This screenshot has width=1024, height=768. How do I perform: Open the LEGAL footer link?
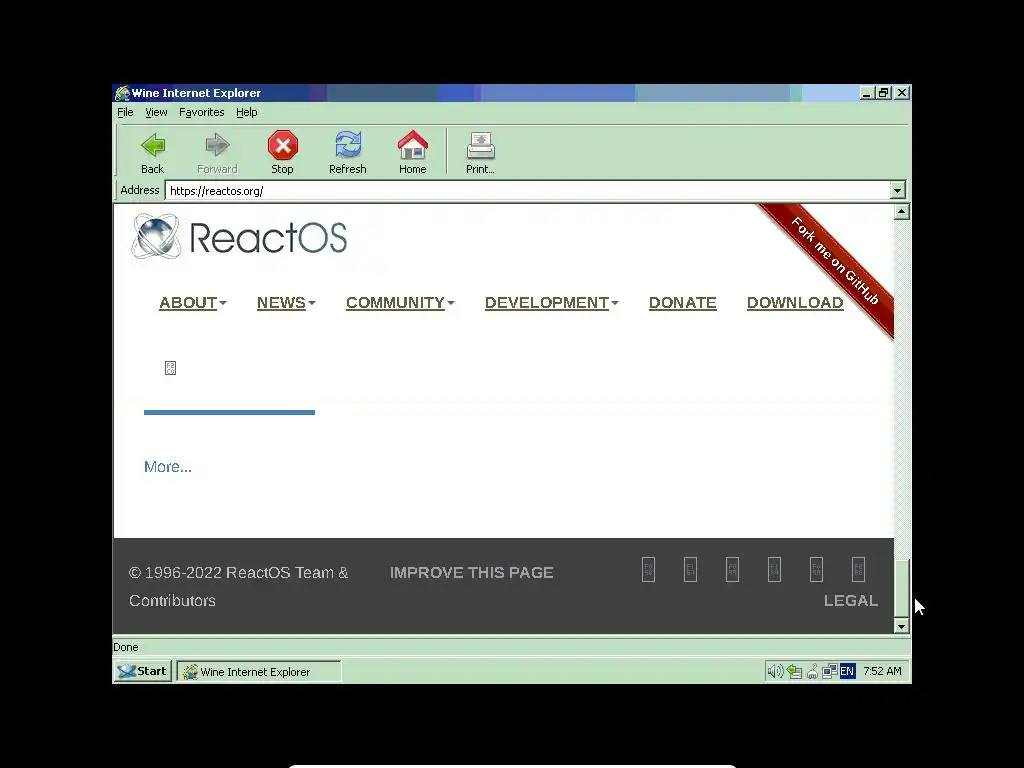click(850, 601)
